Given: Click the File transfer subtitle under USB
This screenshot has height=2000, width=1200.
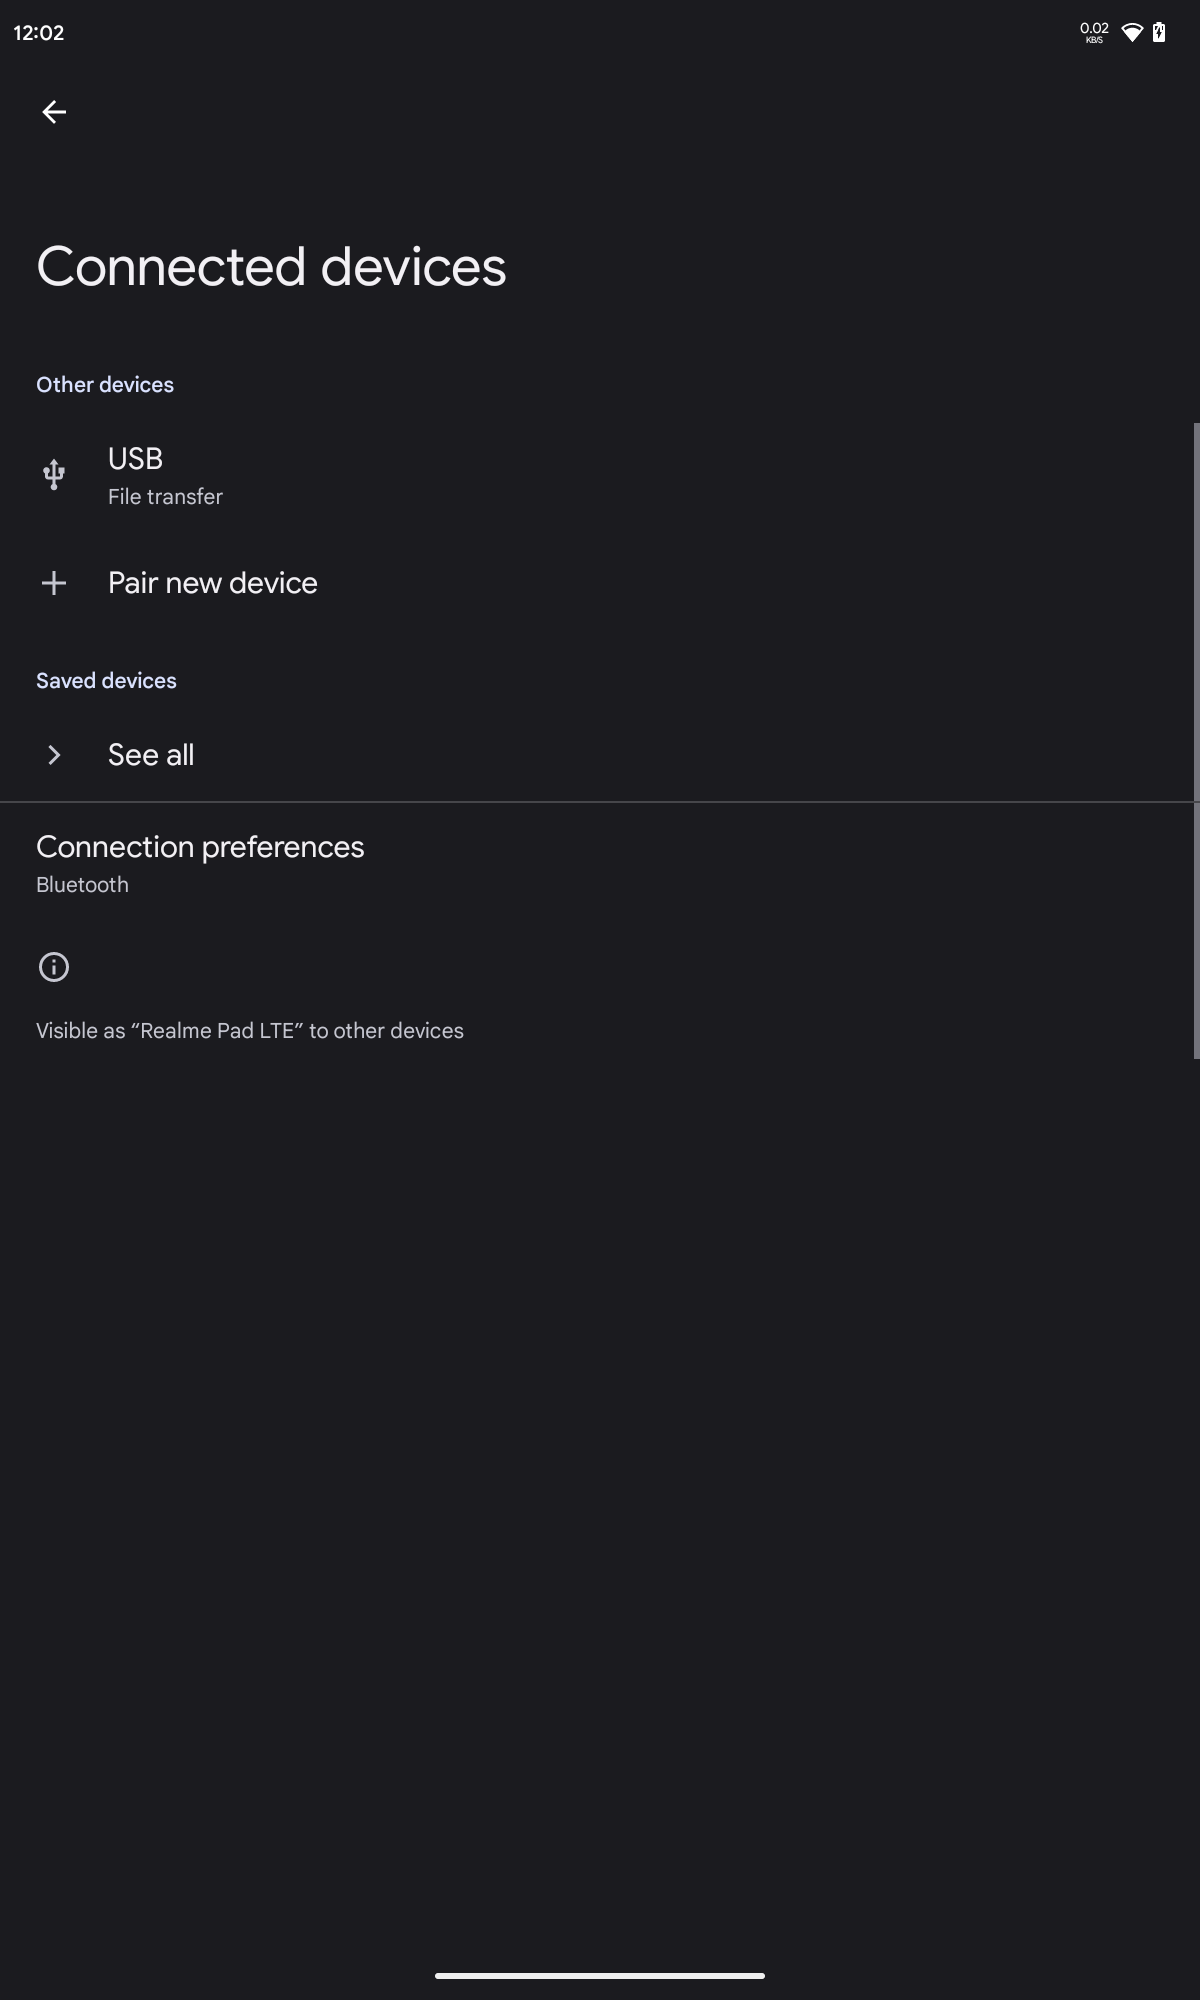Looking at the screenshot, I should pos(165,497).
